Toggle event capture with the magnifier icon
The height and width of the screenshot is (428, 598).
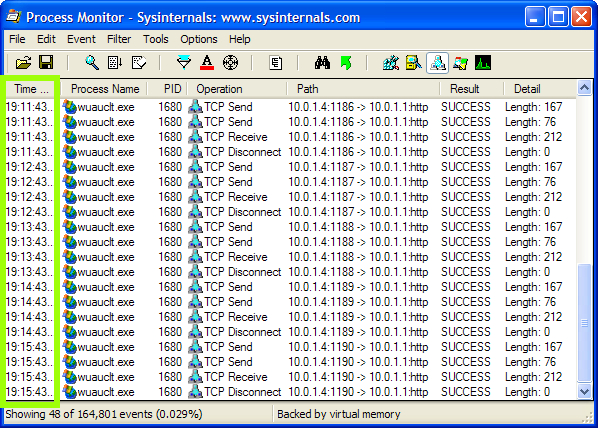click(92, 63)
